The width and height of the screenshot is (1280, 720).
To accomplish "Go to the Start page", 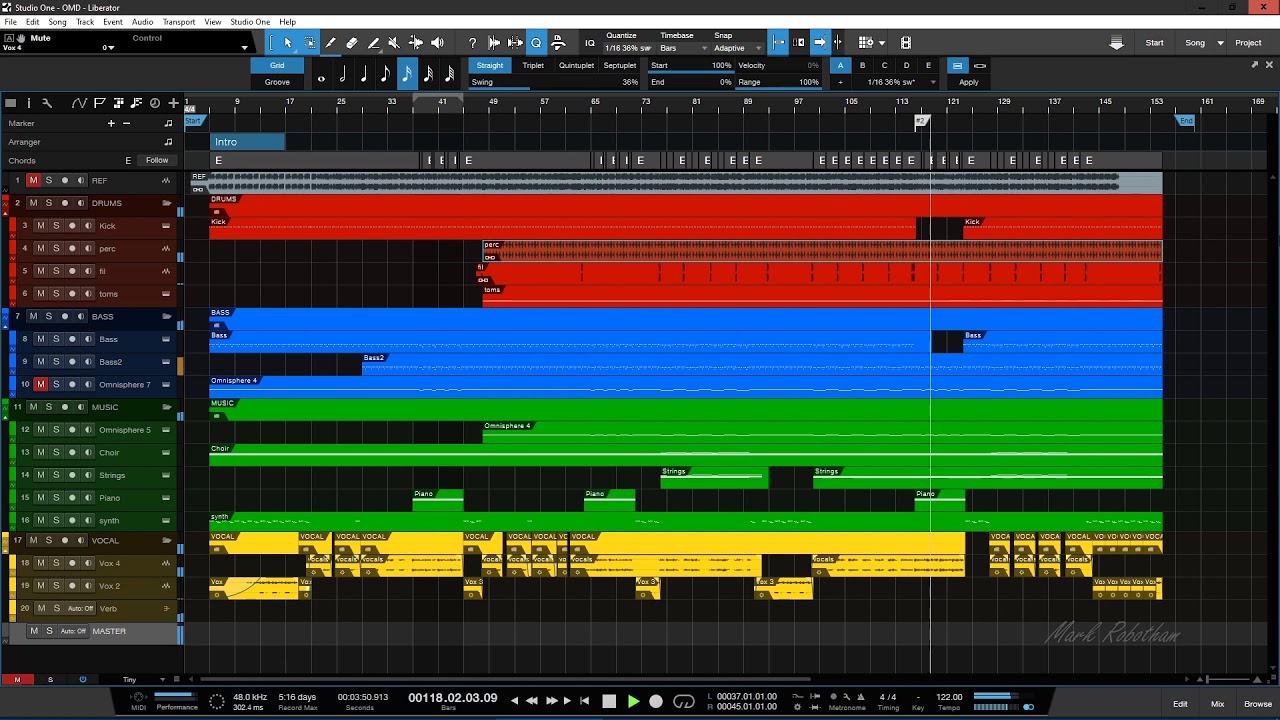I will pyautogui.click(x=1154, y=43).
